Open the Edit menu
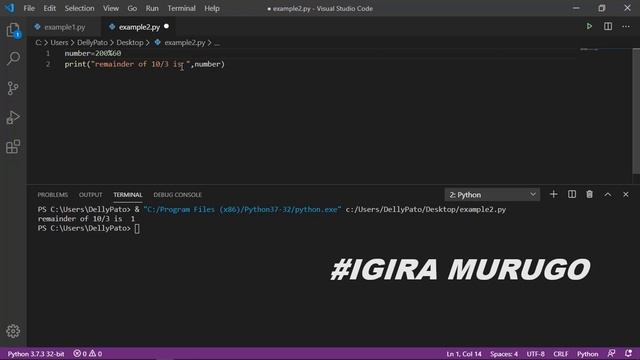The image size is (640, 360). [x=49, y=8]
